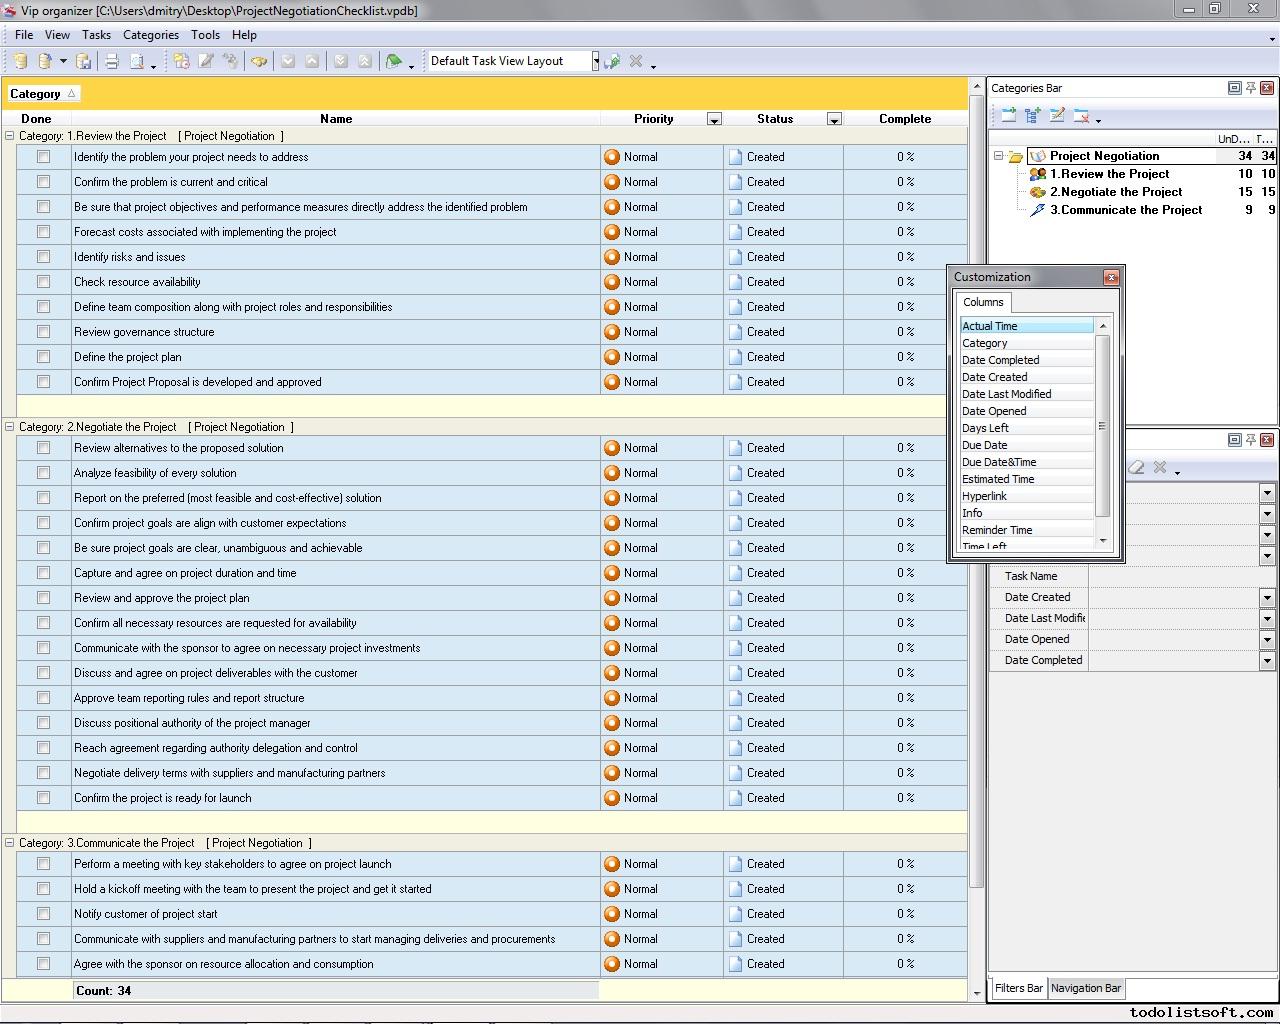1280x1024 pixels.
Task: Open the Categories menu
Action: click(x=150, y=35)
